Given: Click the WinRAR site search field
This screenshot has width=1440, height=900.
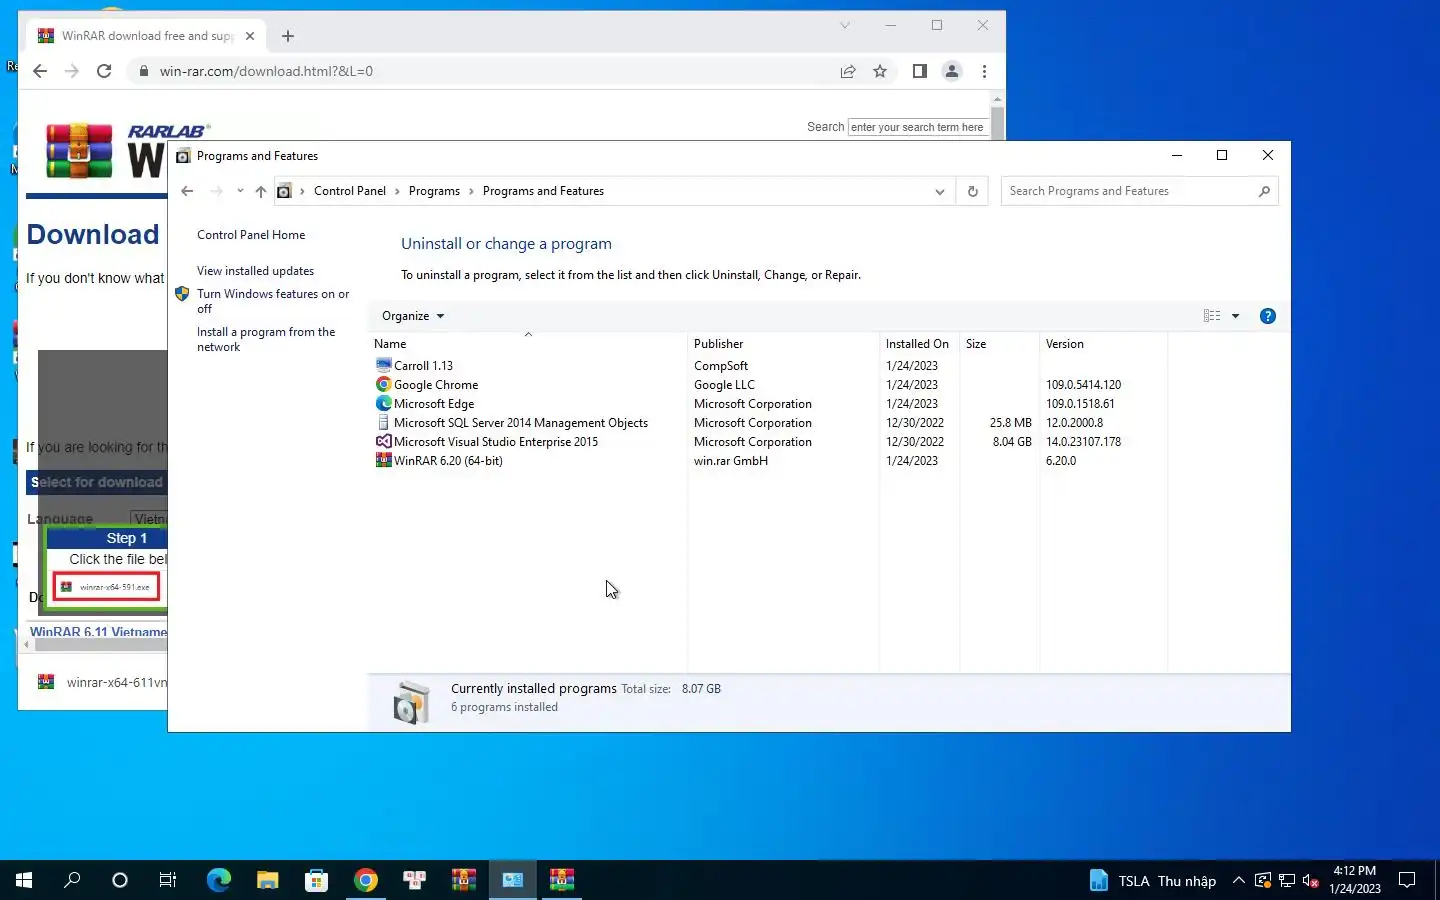Looking at the screenshot, I should 918,127.
